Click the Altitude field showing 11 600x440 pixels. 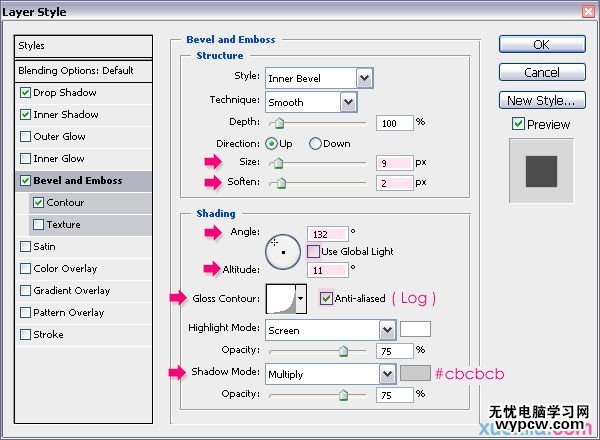point(328,271)
